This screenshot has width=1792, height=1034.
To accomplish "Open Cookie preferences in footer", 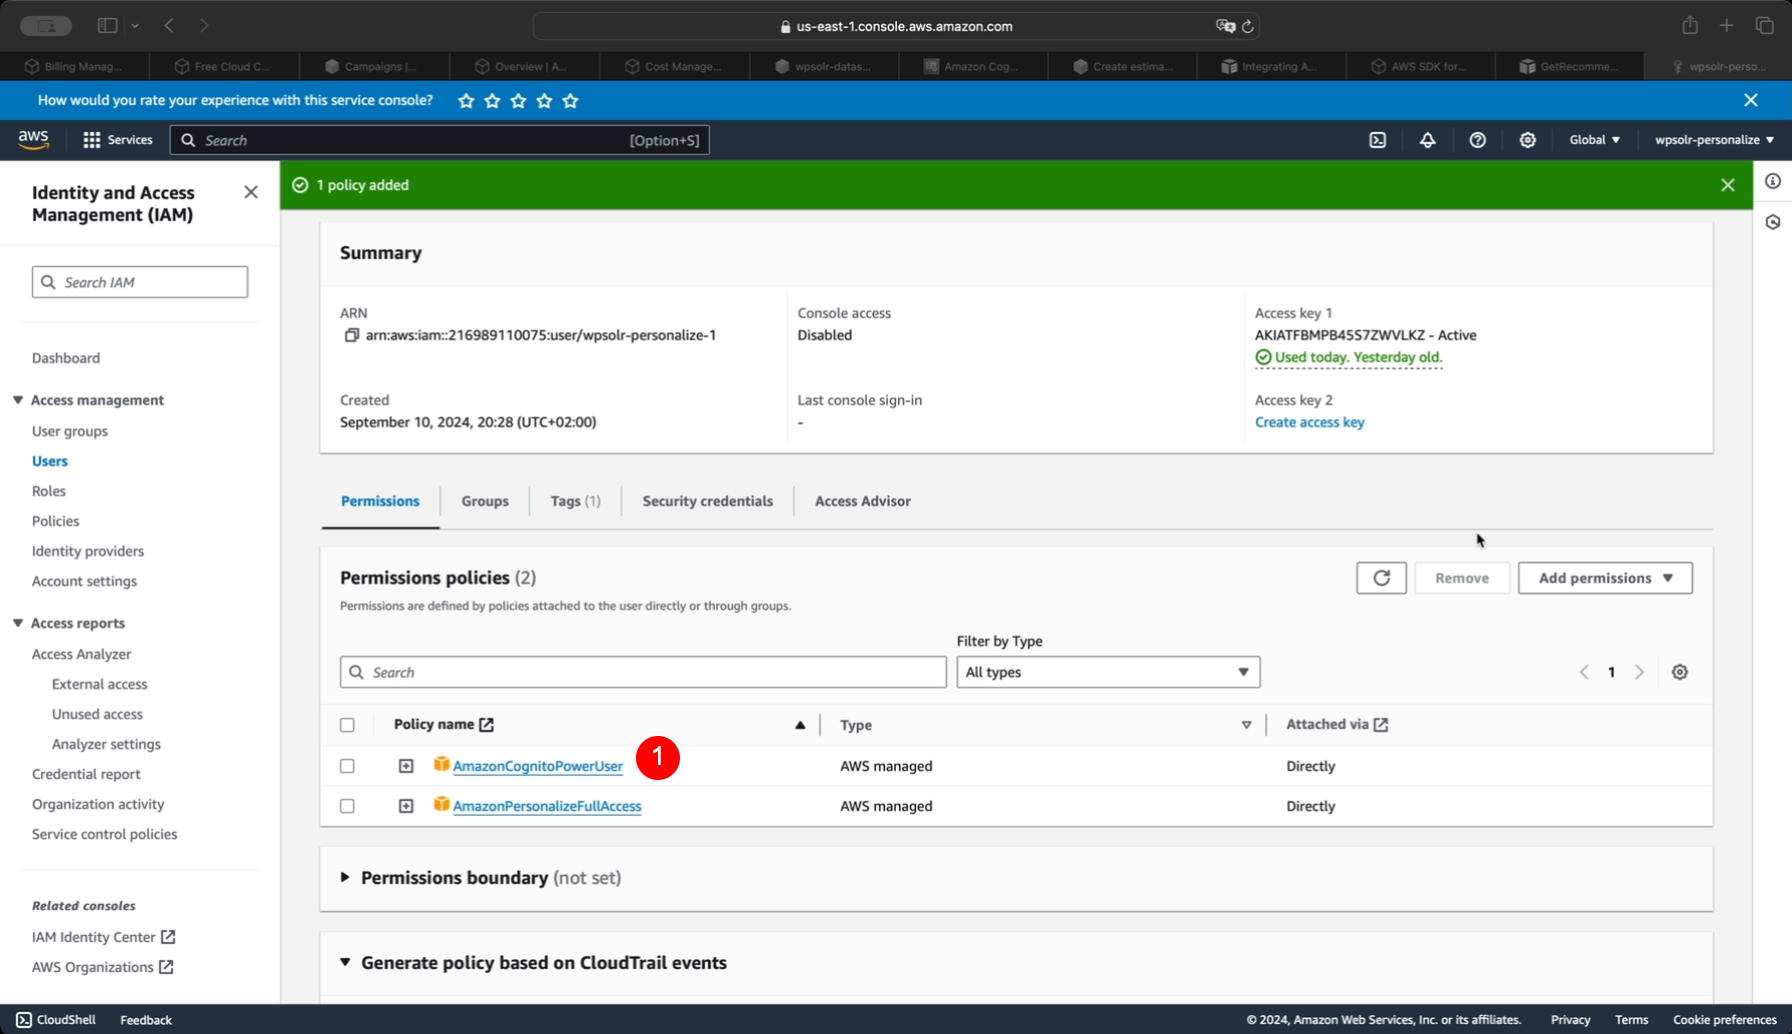I will [x=1725, y=1020].
